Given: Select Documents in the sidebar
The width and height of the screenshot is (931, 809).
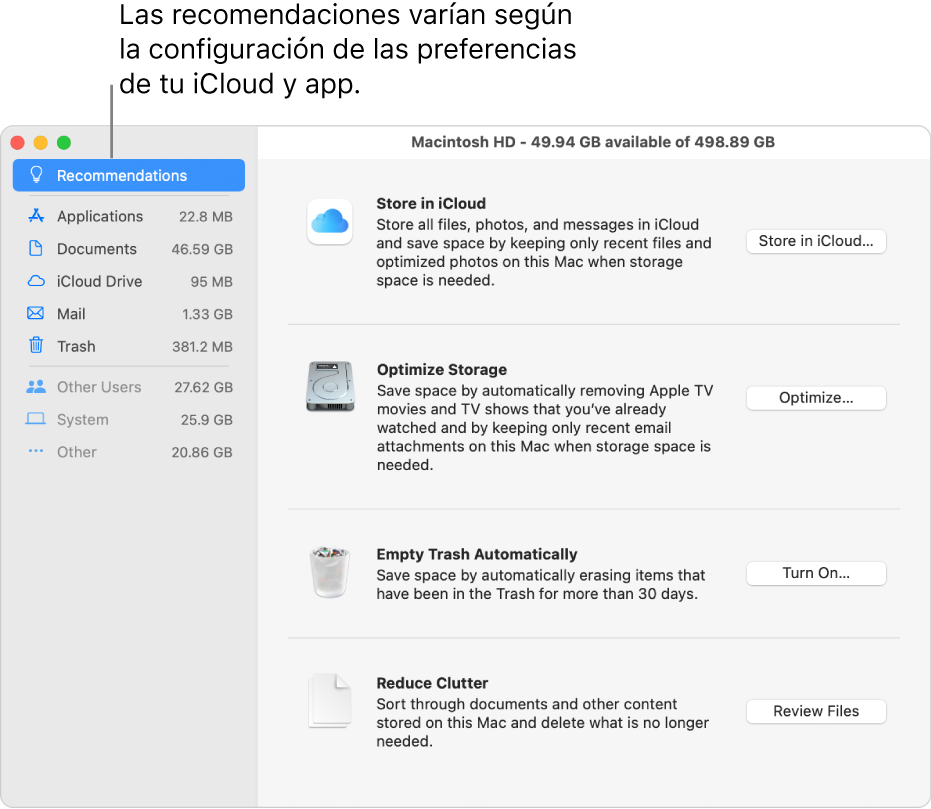Looking at the screenshot, I should (129, 249).
